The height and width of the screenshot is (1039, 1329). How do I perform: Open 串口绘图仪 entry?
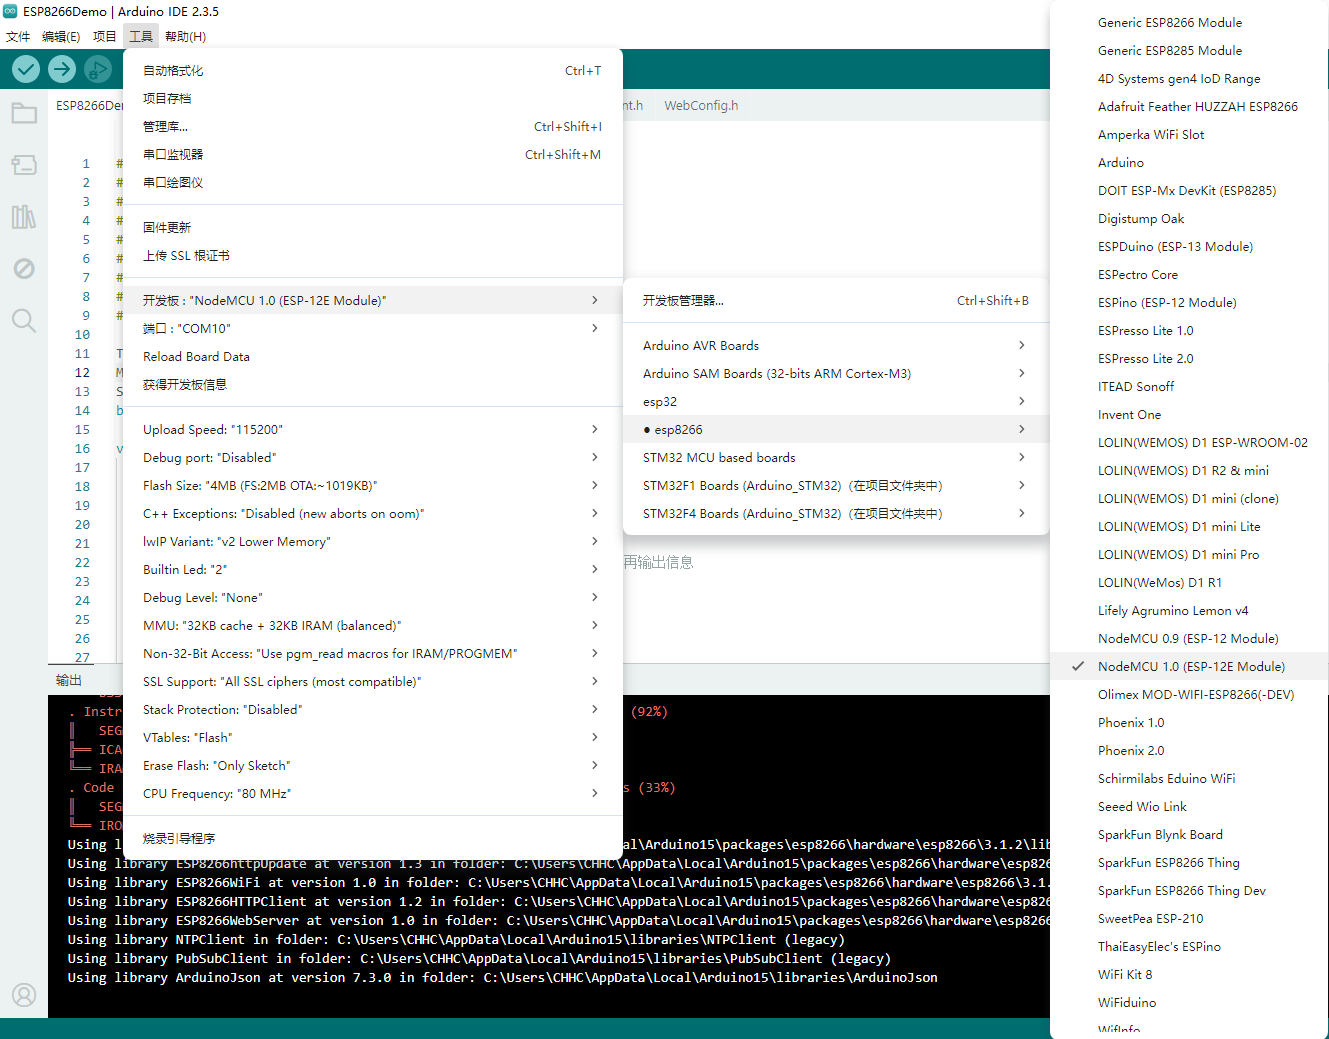(372, 182)
